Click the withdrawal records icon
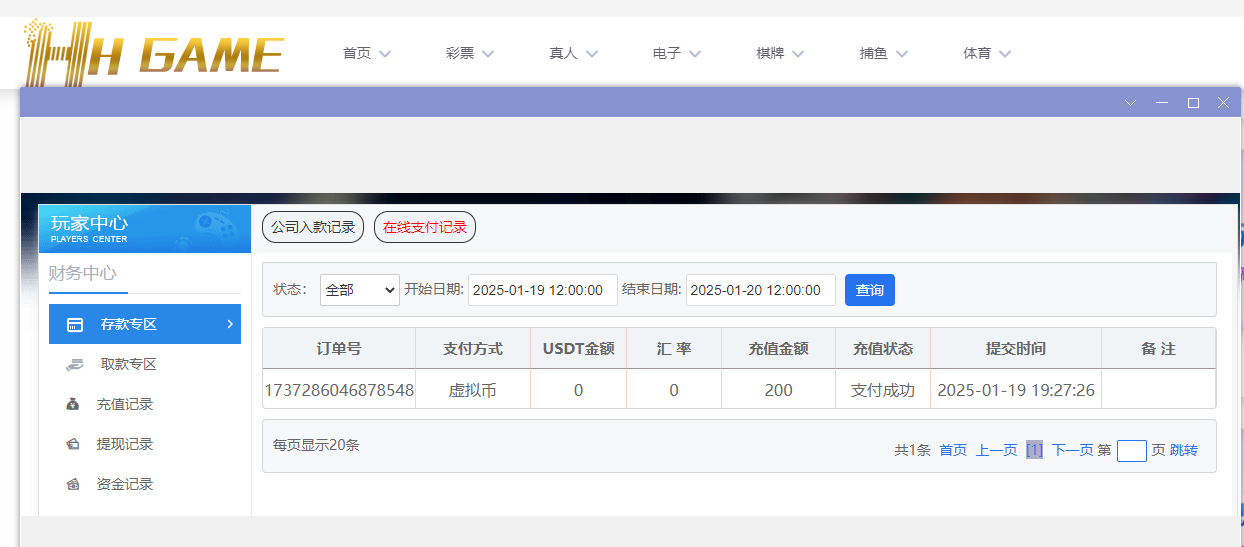1244x547 pixels. pos(73,445)
